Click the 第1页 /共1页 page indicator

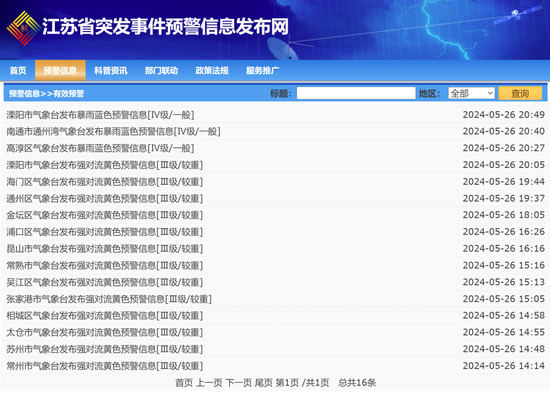coord(302,383)
